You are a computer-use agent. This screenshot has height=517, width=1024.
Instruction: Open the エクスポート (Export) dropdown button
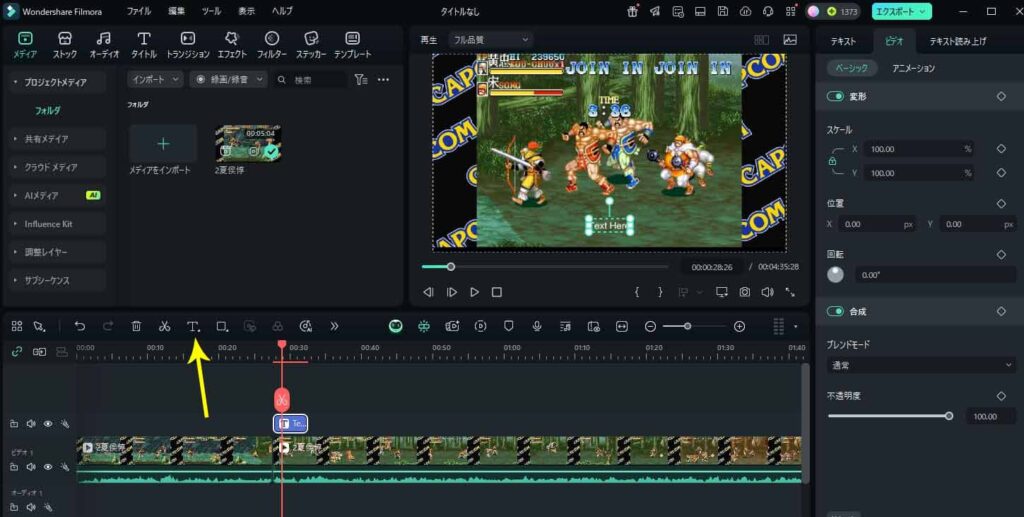tap(901, 11)
